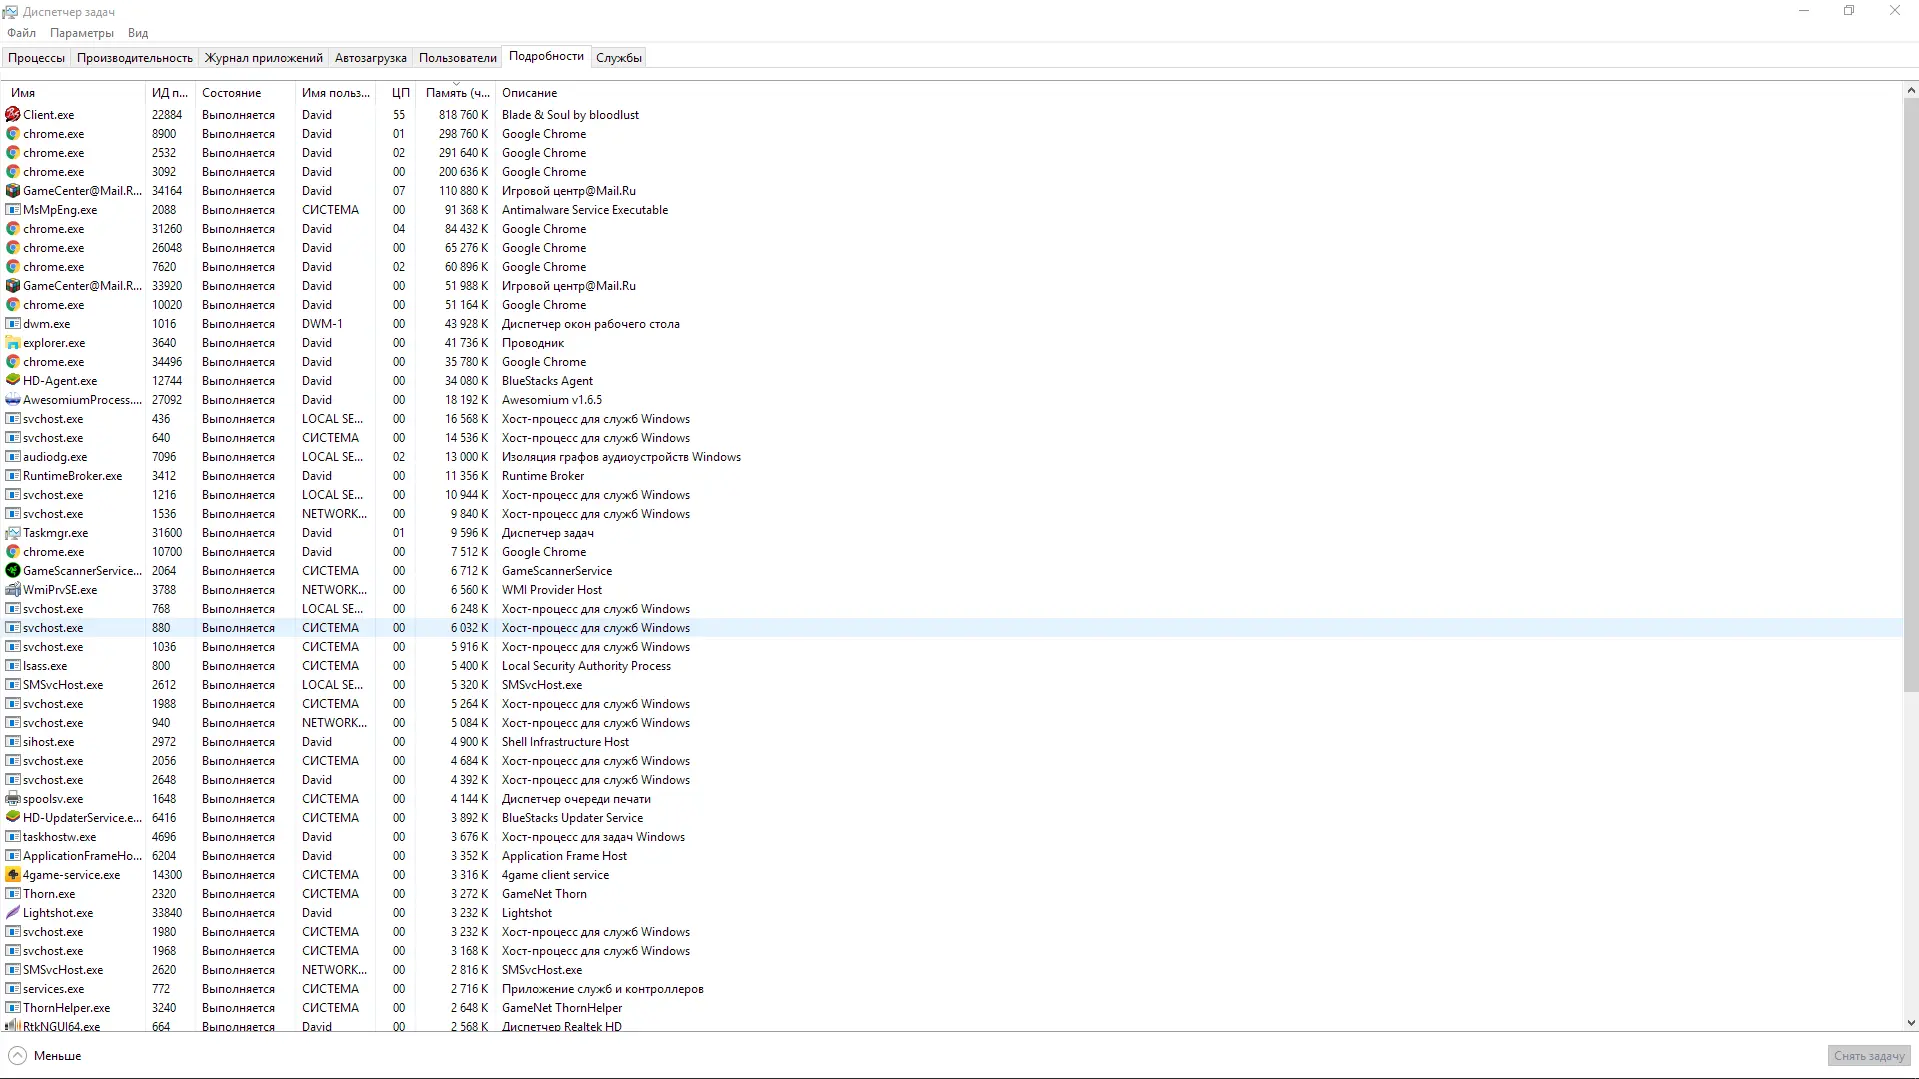Sort by the ИД процесса column header
The image size is (1919, 1079).
[x=170, y=93]
